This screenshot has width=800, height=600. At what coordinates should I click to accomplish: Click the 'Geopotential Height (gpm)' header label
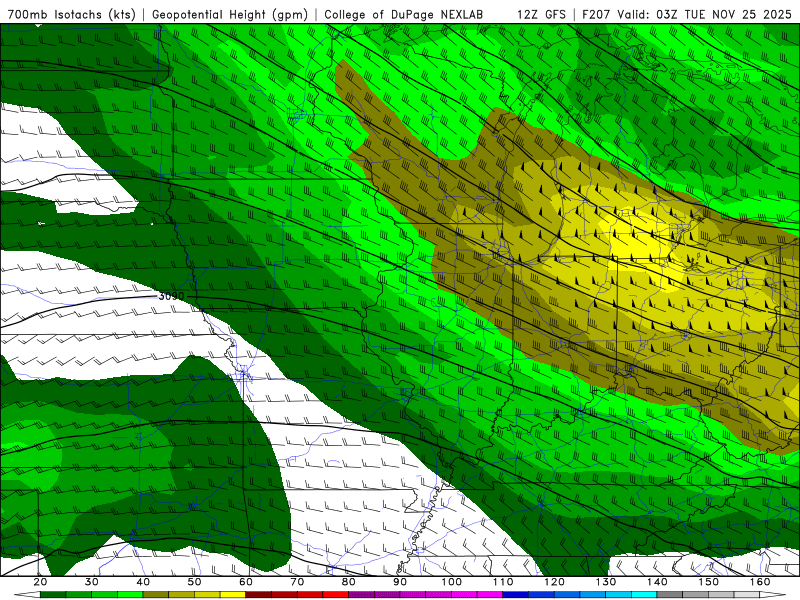pyautogui.click(x=230, y=14)
